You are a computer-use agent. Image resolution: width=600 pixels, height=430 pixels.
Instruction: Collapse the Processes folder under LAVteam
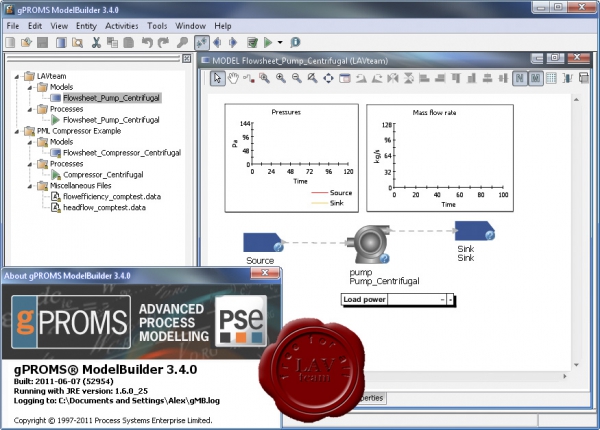(x=29, y=109)
